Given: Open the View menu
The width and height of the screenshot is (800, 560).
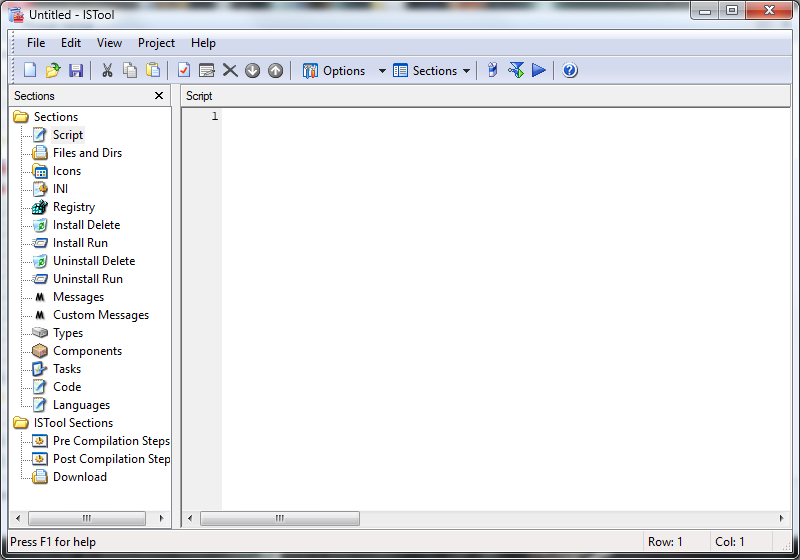Looking at the screenshot, I should click(109, 43).
